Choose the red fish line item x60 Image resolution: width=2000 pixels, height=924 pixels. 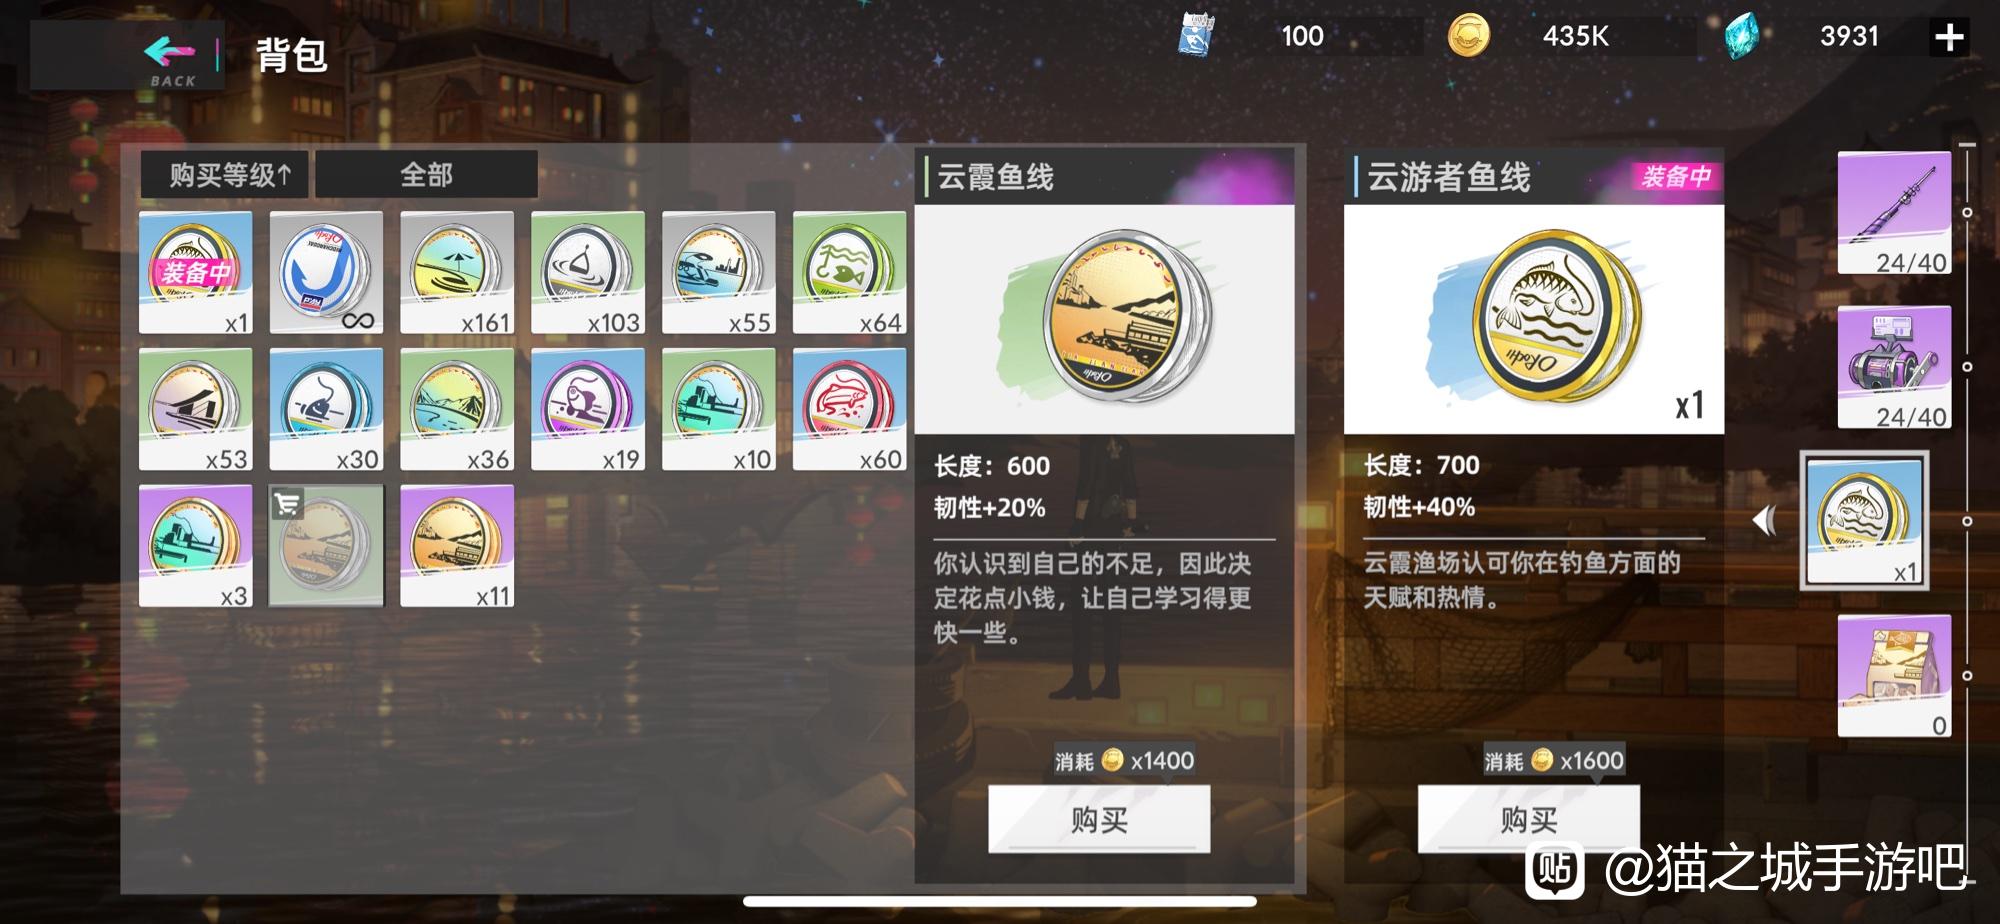(849, 409)
